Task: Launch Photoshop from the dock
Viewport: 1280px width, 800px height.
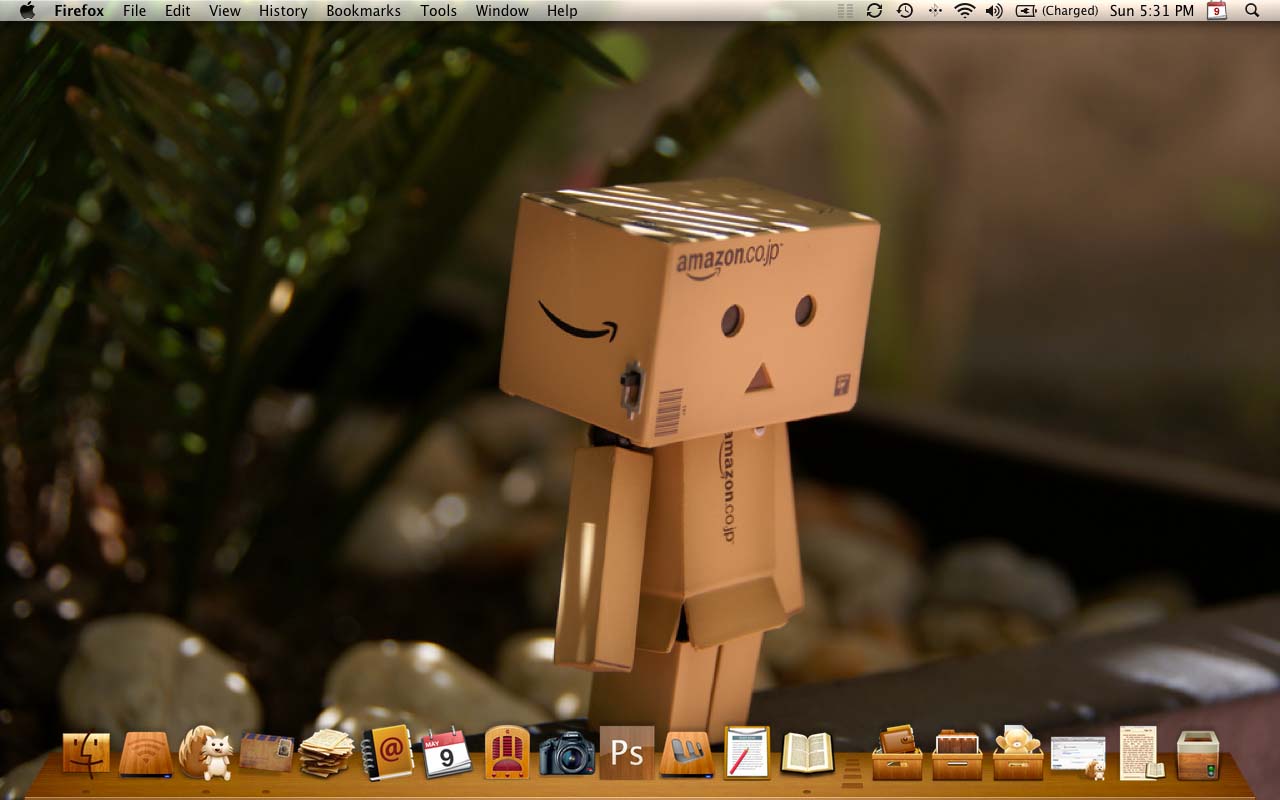Action: tap(627, 753)
